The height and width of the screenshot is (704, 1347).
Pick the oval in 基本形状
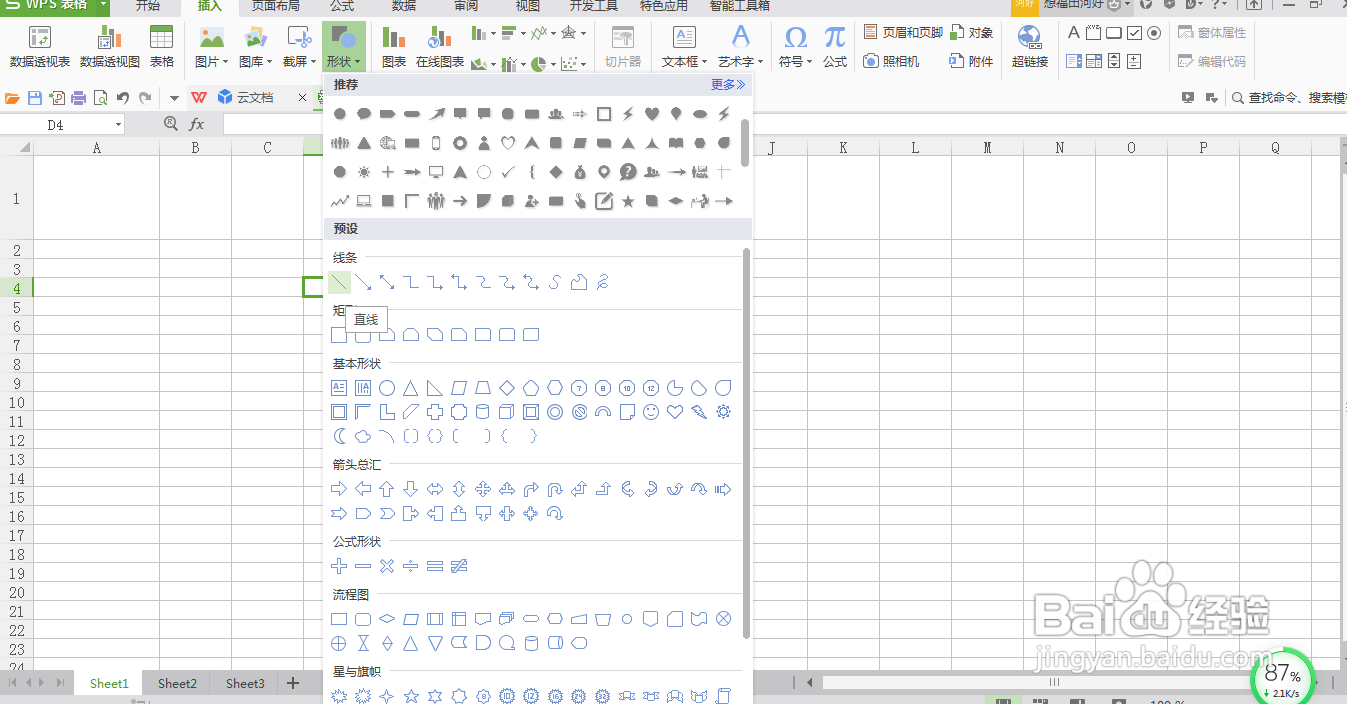(x=387, y=388)
